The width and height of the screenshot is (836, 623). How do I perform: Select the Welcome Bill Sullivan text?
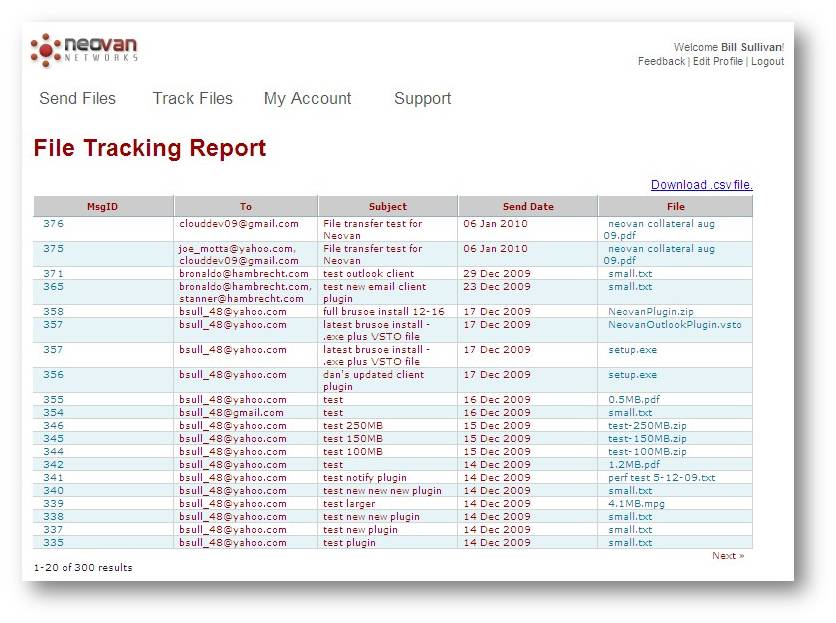[729, 47]
